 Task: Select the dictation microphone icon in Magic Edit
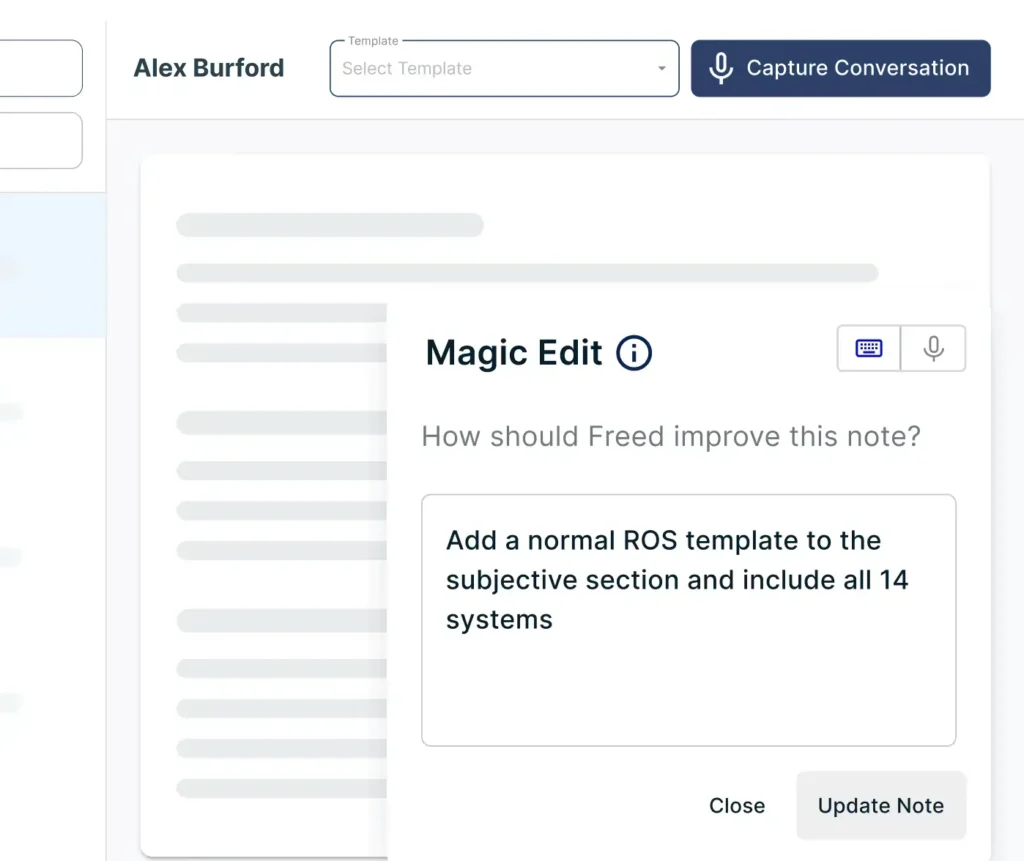click(x=934, y=348)
